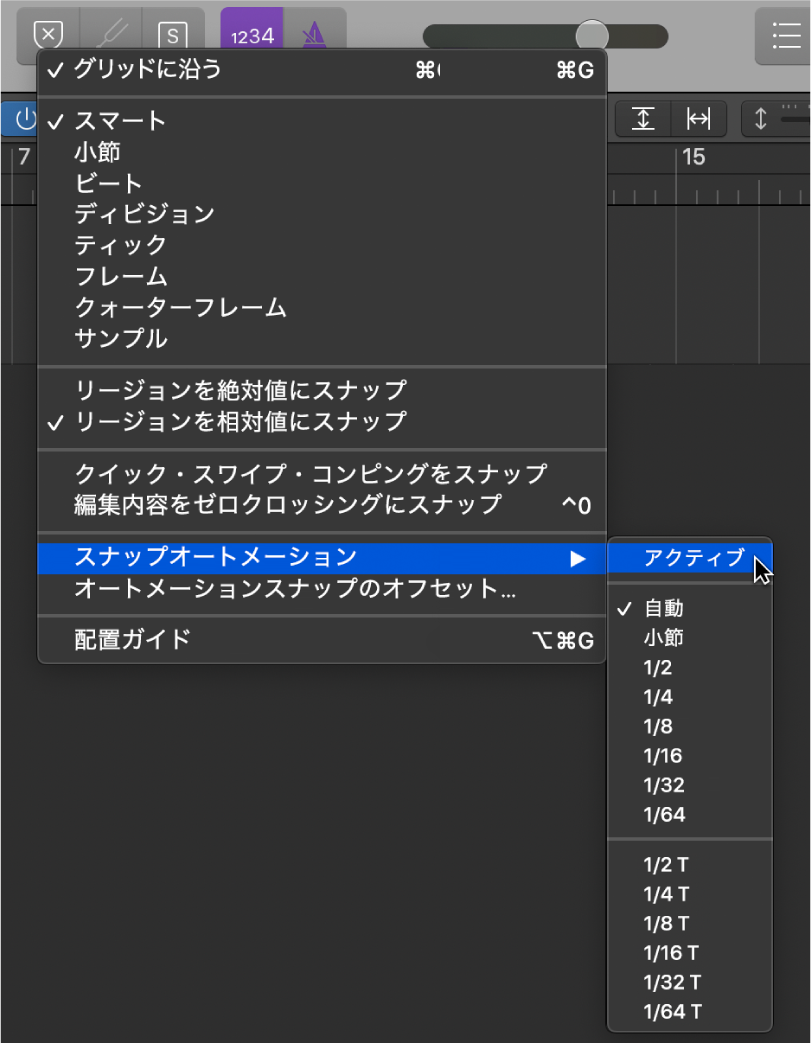
Task: Open the list editor icon top right
Action: [x=786, y=36]
